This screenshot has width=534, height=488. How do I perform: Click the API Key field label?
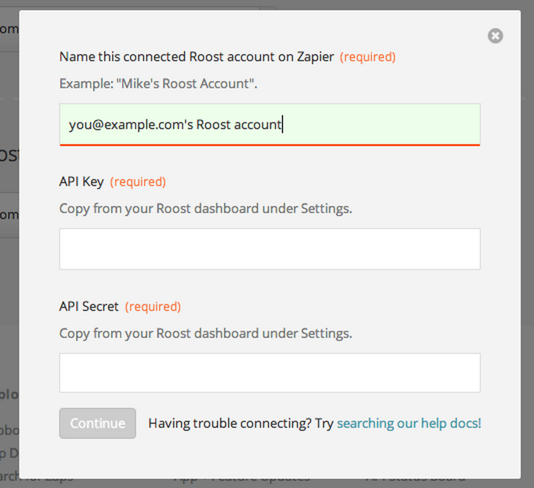(81, 182)
